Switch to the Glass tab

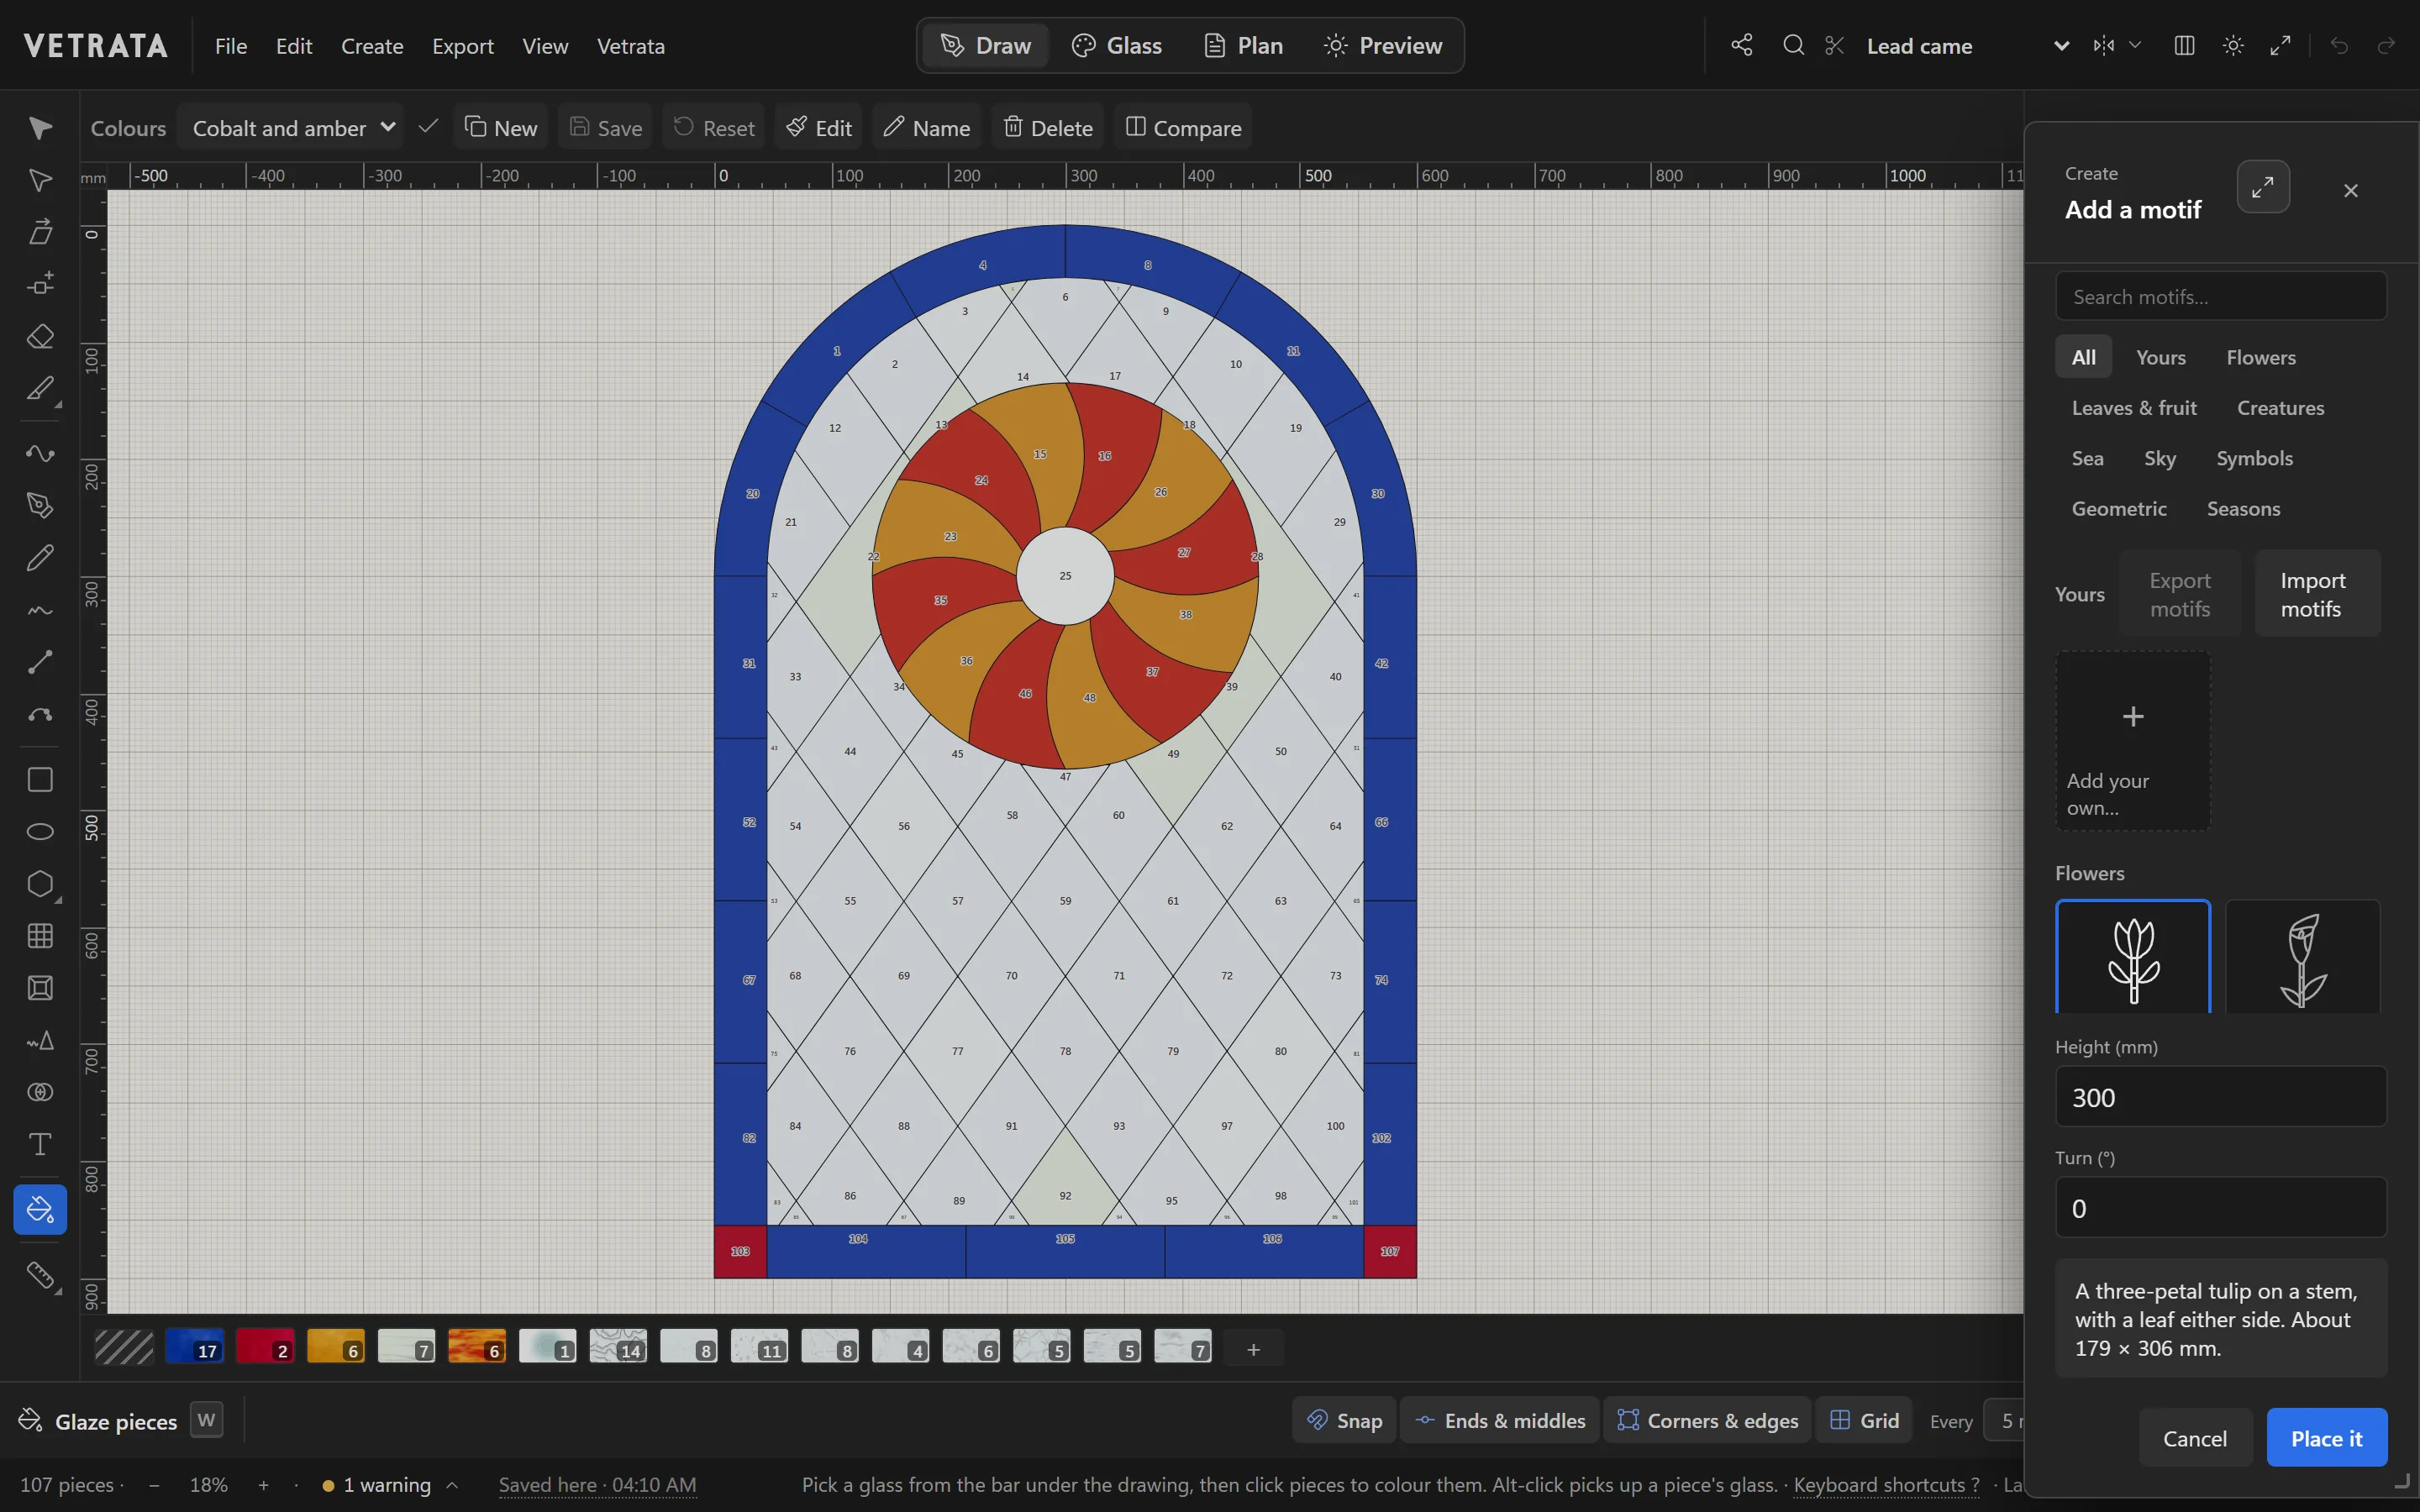pyautogui.click(x=1116, y=45)
